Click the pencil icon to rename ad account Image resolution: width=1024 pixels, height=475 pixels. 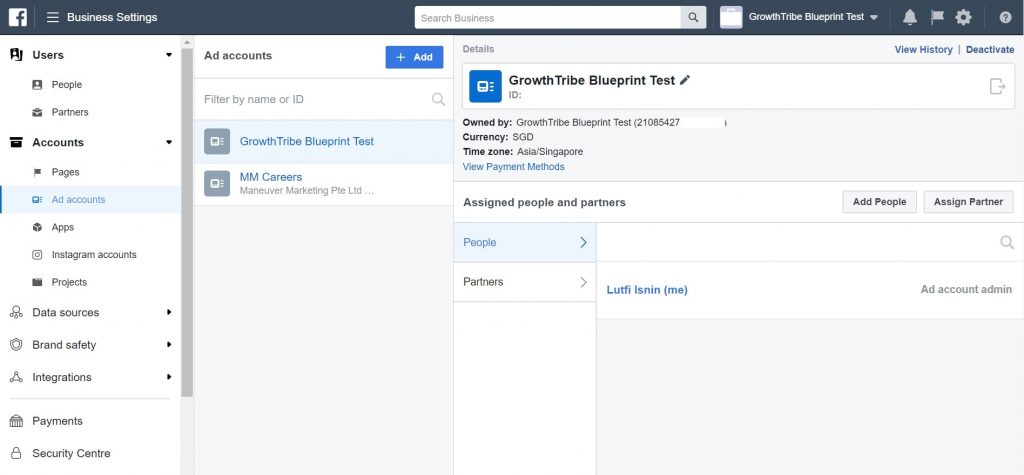[684, 80]
